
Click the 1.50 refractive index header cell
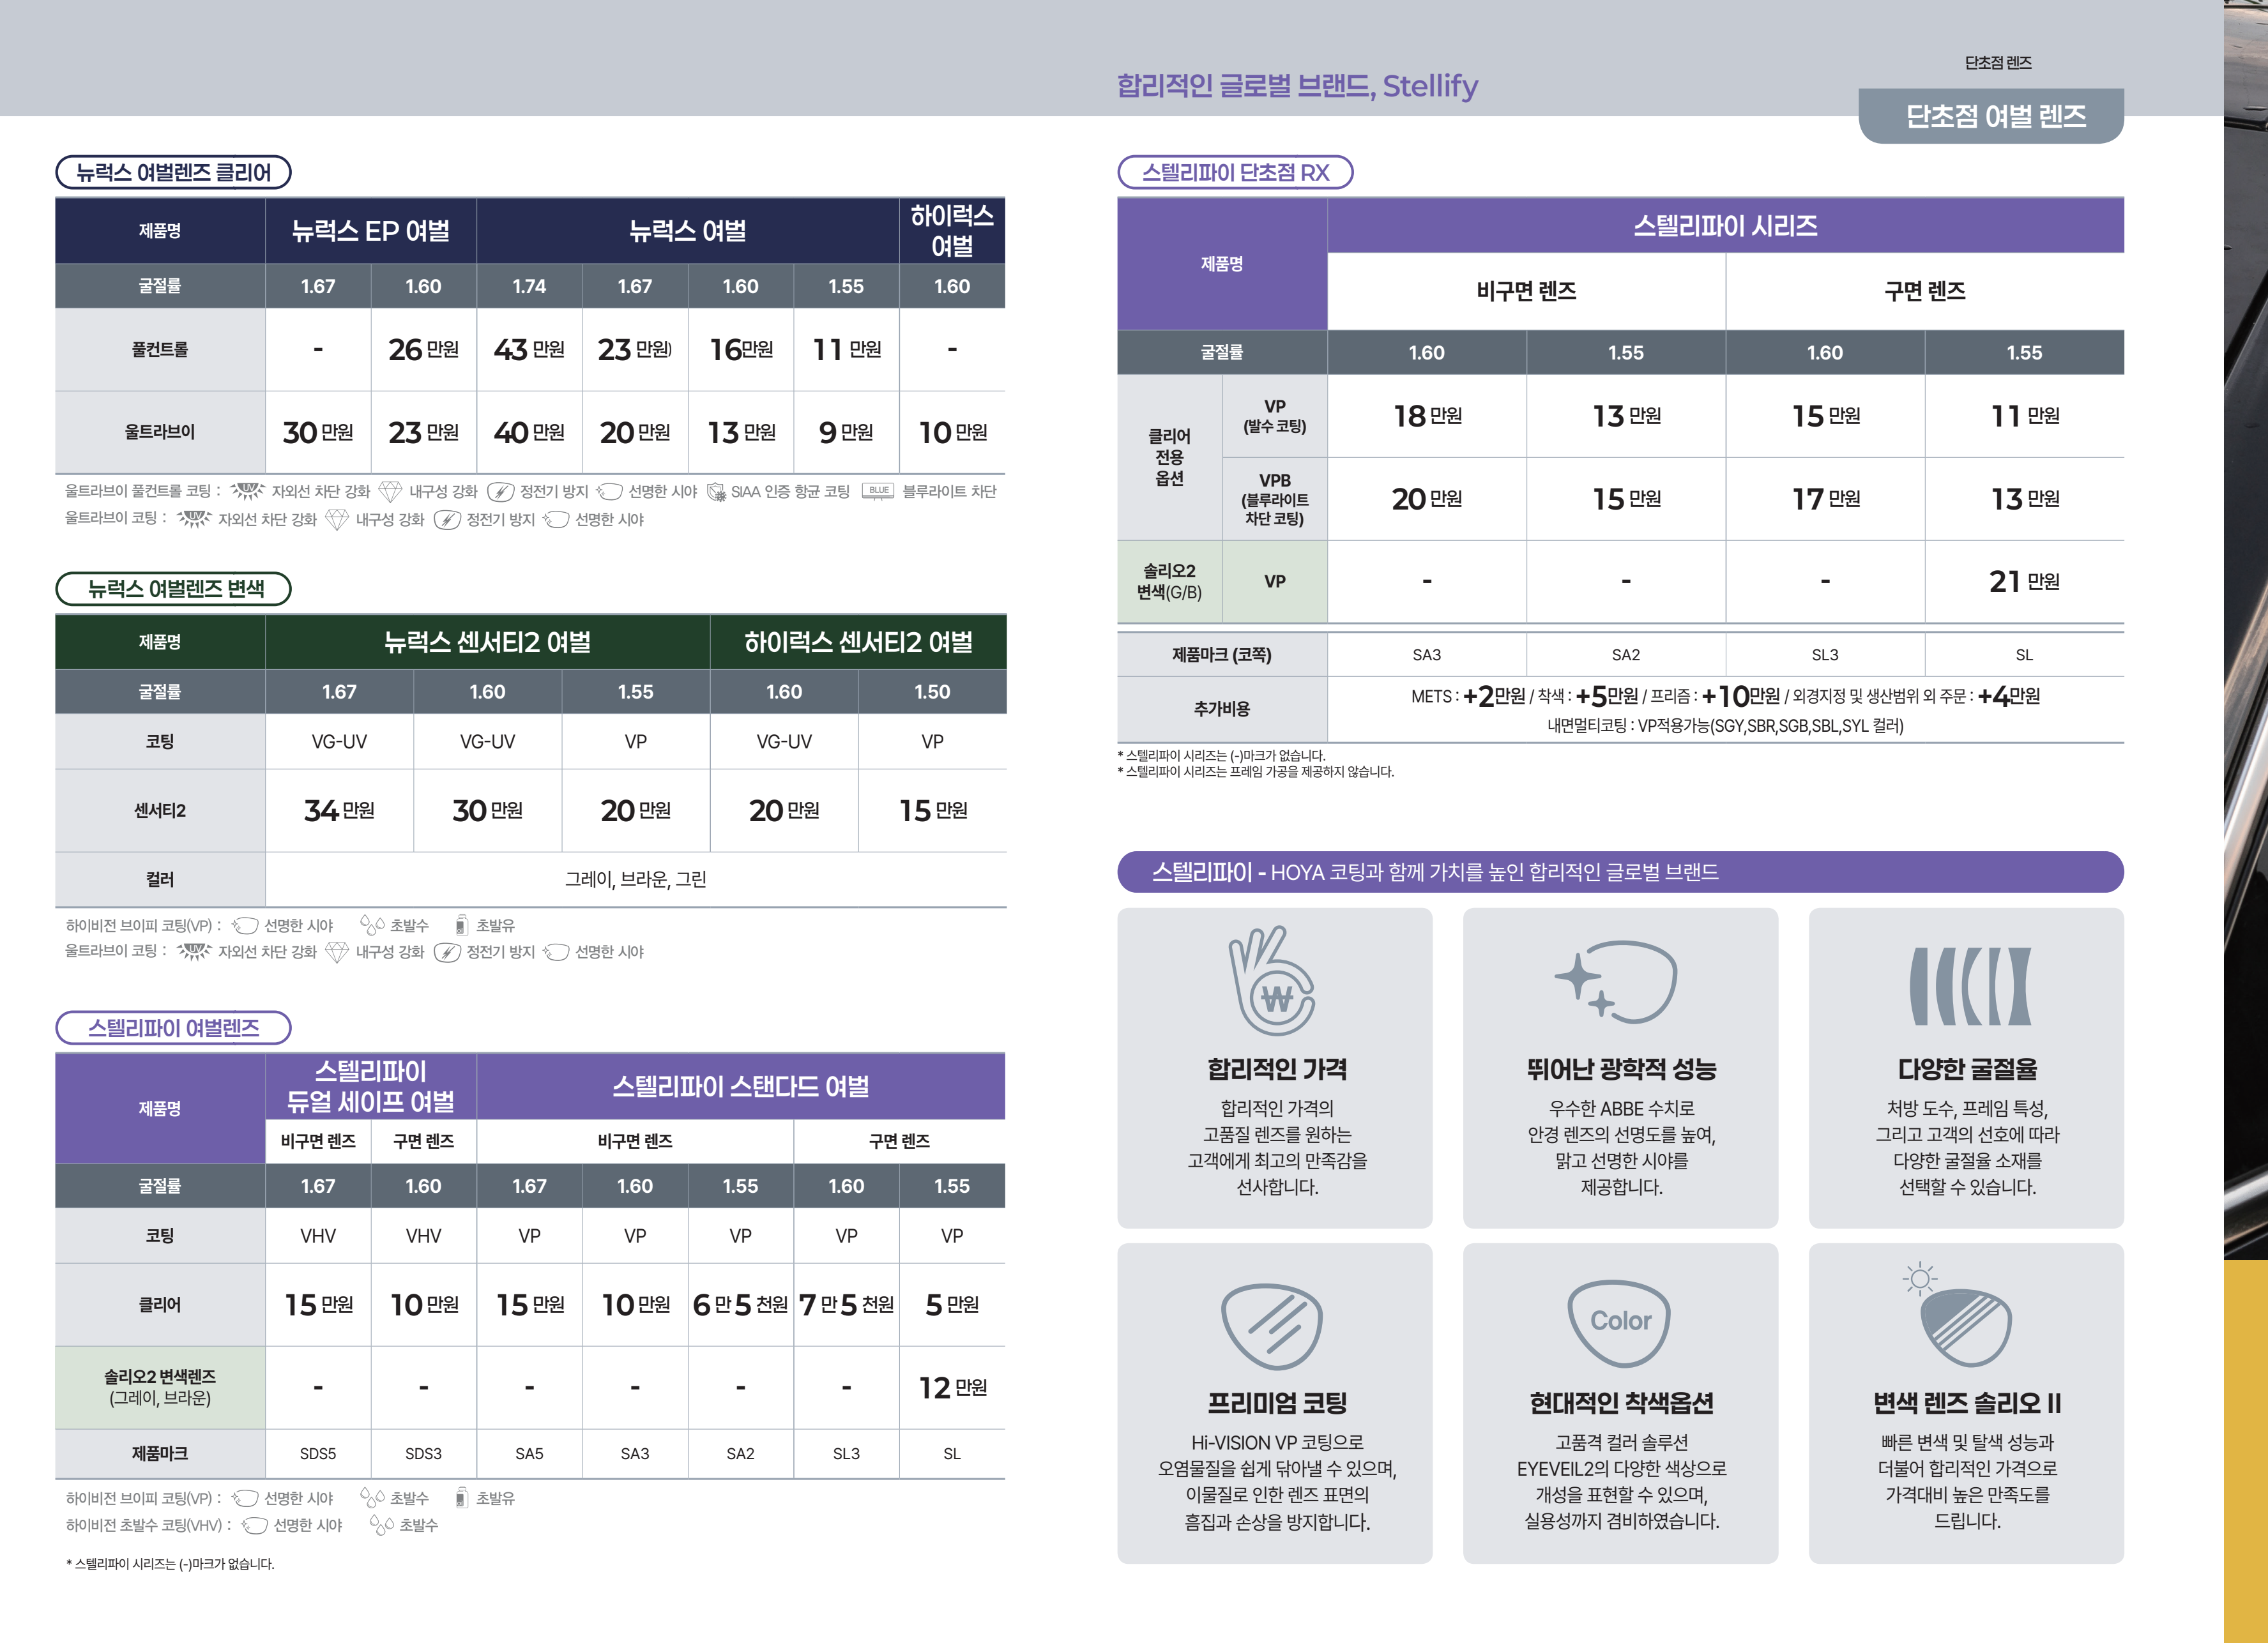[932, 692]
